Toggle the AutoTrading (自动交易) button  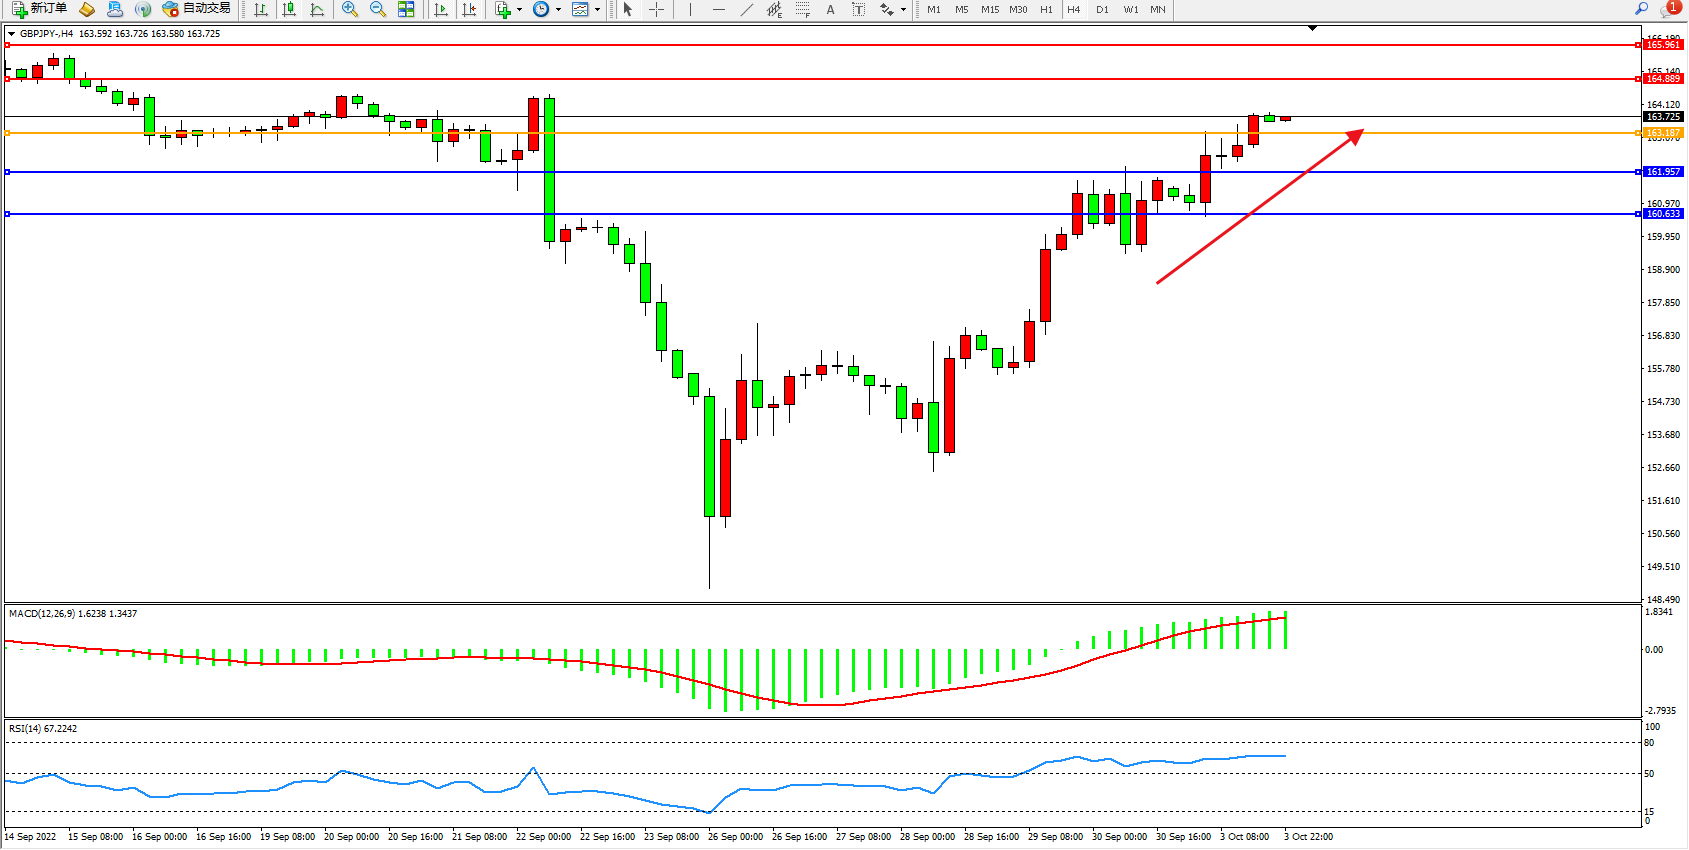coord(197,9)
